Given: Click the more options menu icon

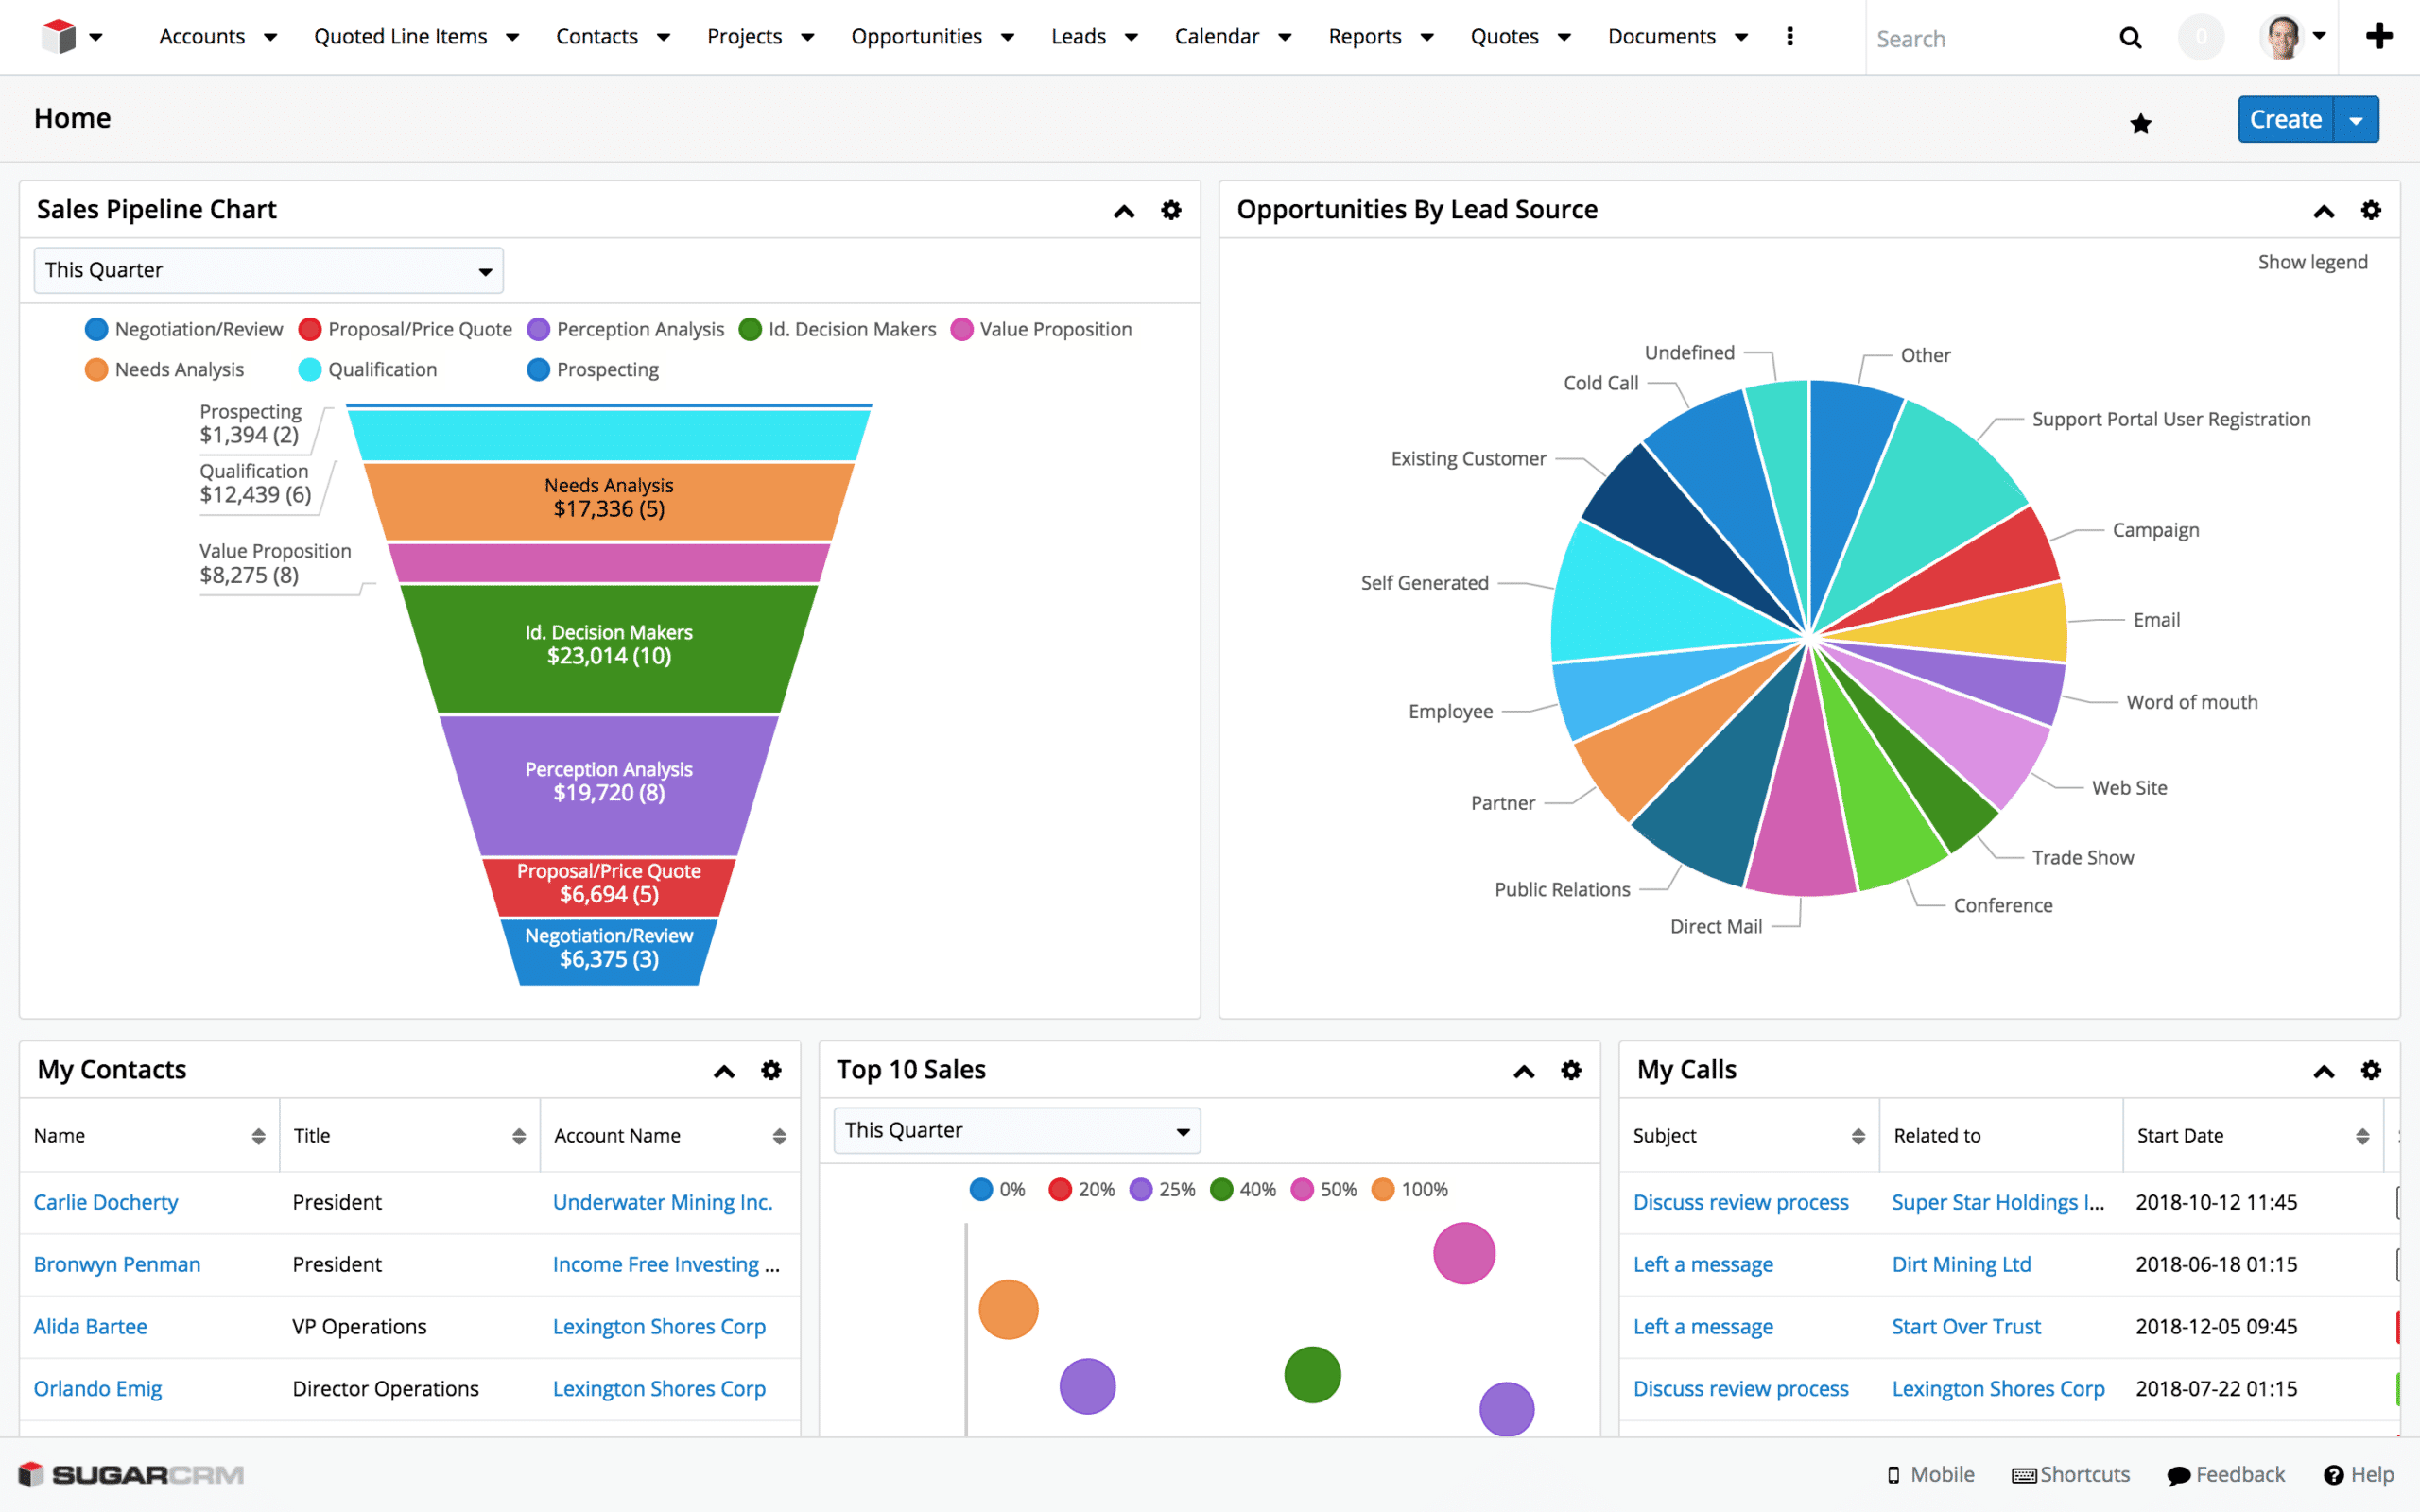Looking at the screenshot, I should click(1791, 35).
